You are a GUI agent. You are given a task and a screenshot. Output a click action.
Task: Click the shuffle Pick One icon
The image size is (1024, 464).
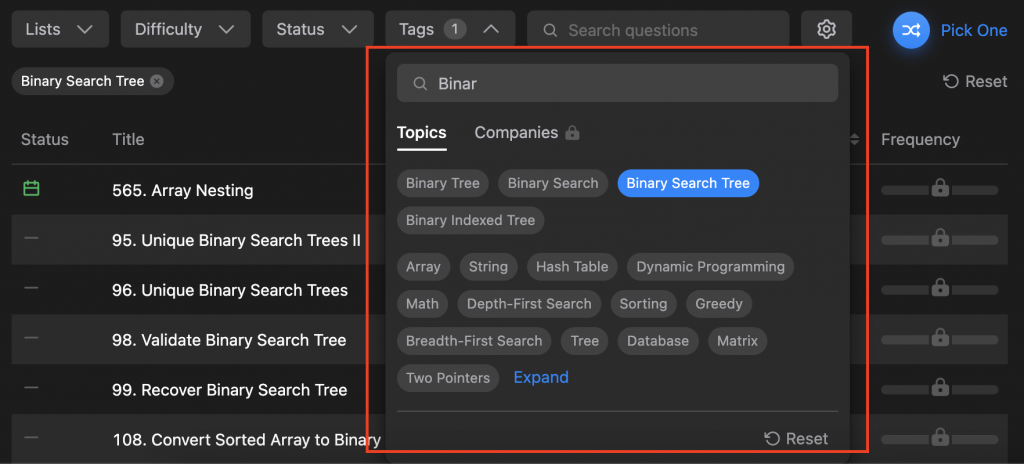911,30
